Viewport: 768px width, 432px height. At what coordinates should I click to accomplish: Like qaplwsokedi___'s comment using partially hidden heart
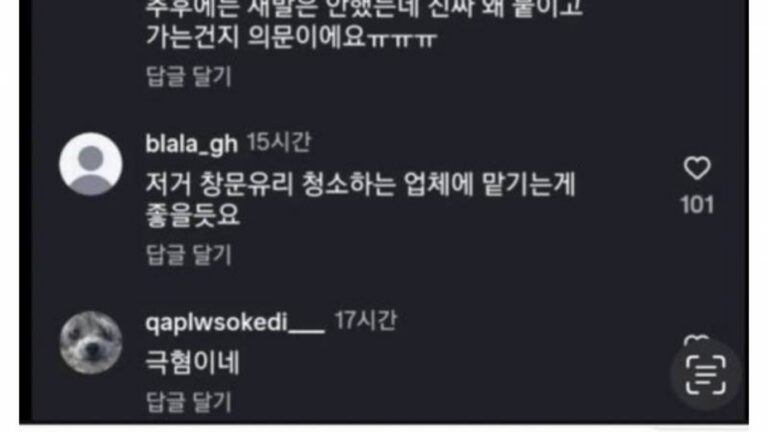(696, 339)
